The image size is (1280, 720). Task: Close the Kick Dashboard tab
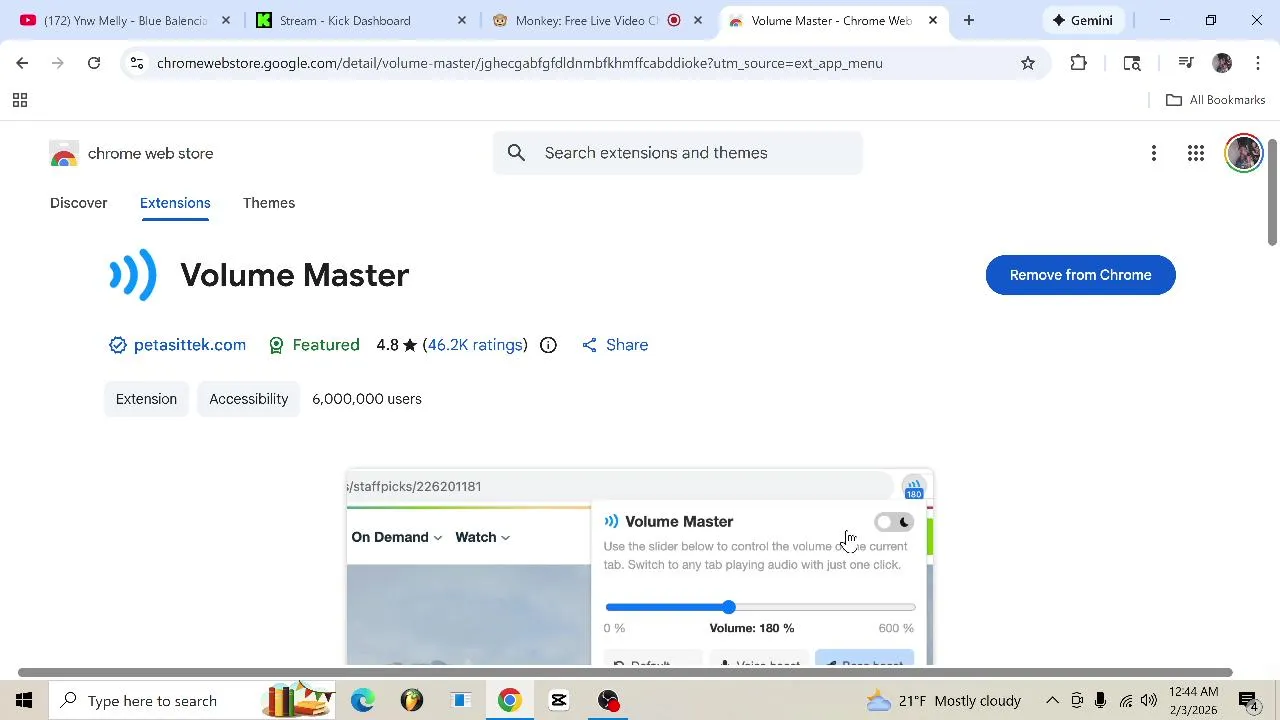pyautogui.click(x=462, y=20)
